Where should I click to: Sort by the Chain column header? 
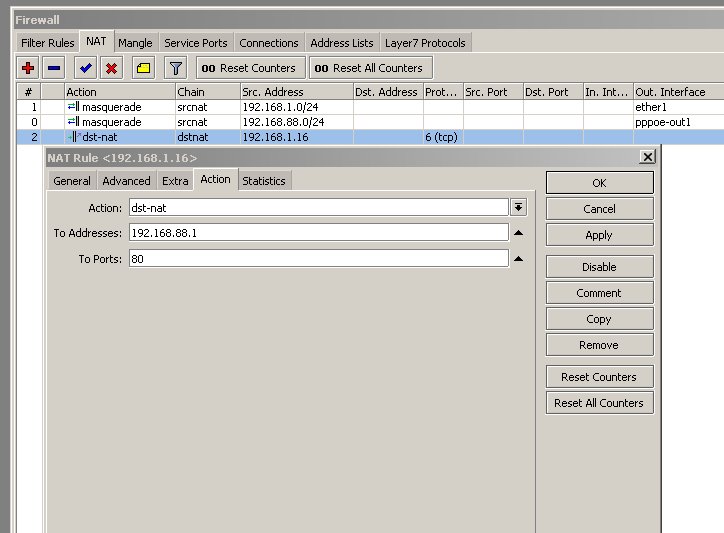click(x=208, y=92)
